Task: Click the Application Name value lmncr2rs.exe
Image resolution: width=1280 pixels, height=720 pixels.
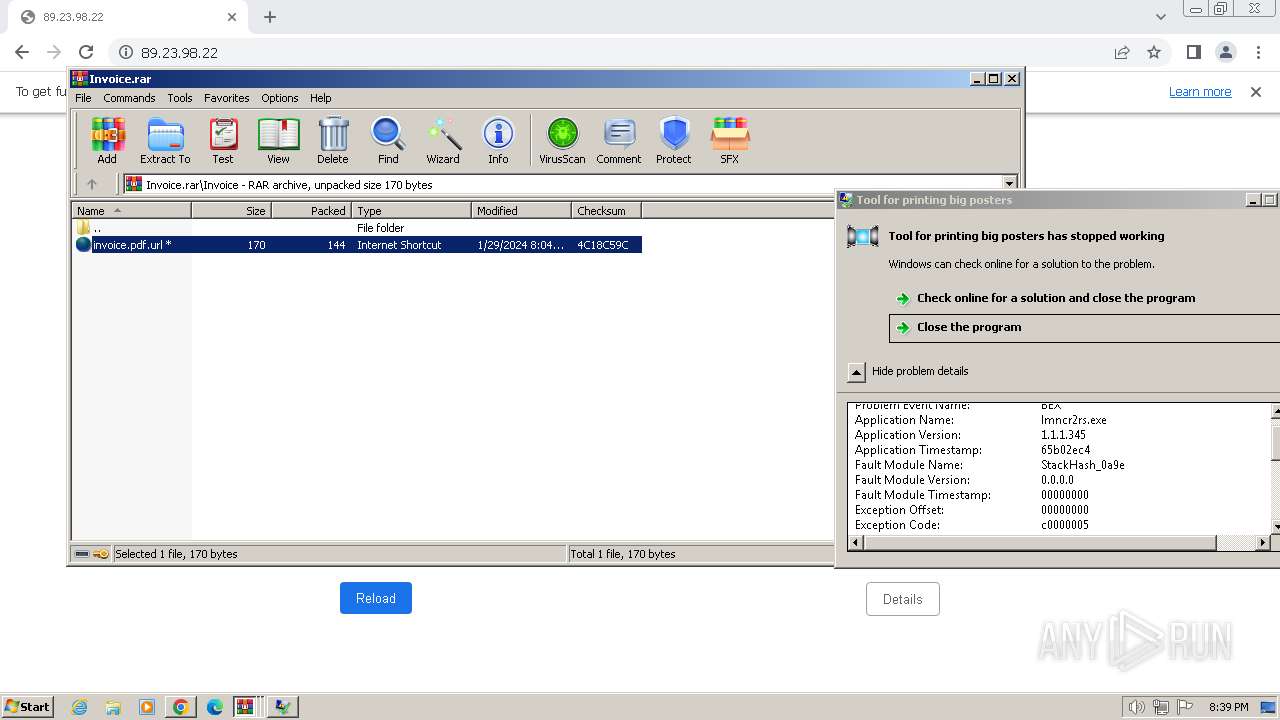Action: click(x=1073, y=420)
